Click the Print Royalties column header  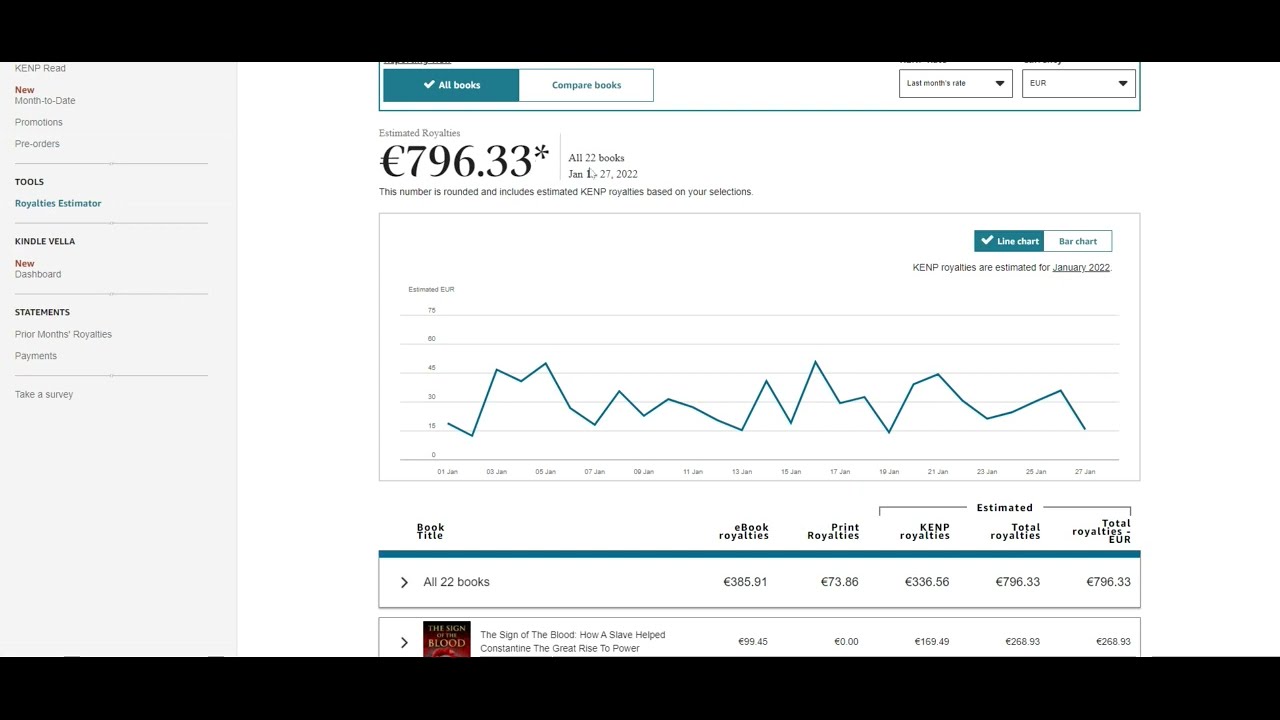click(833, 531)
